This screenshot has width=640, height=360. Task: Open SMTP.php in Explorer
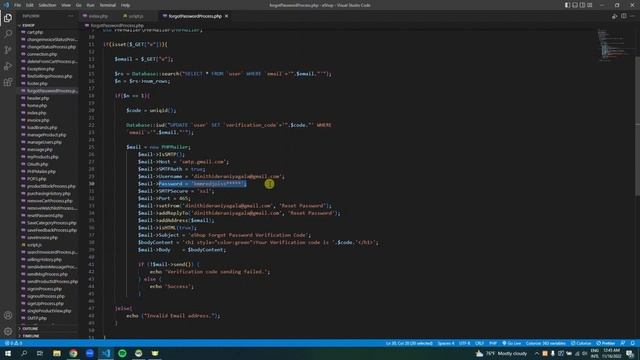click(37, 318)
